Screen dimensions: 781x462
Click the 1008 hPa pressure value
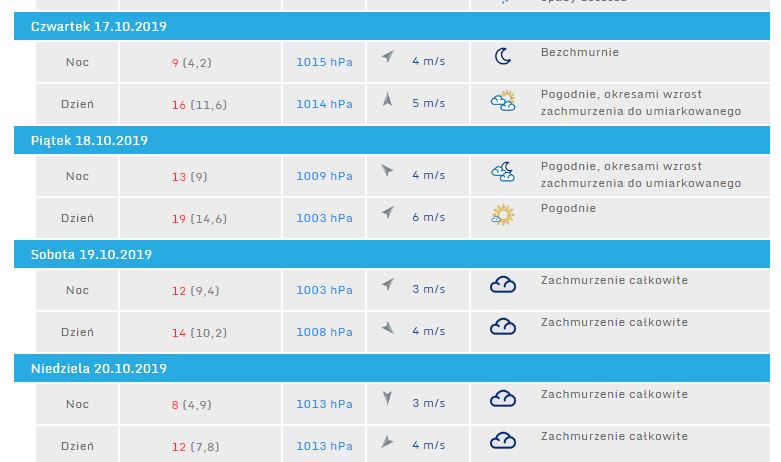(x=324, y=332)
